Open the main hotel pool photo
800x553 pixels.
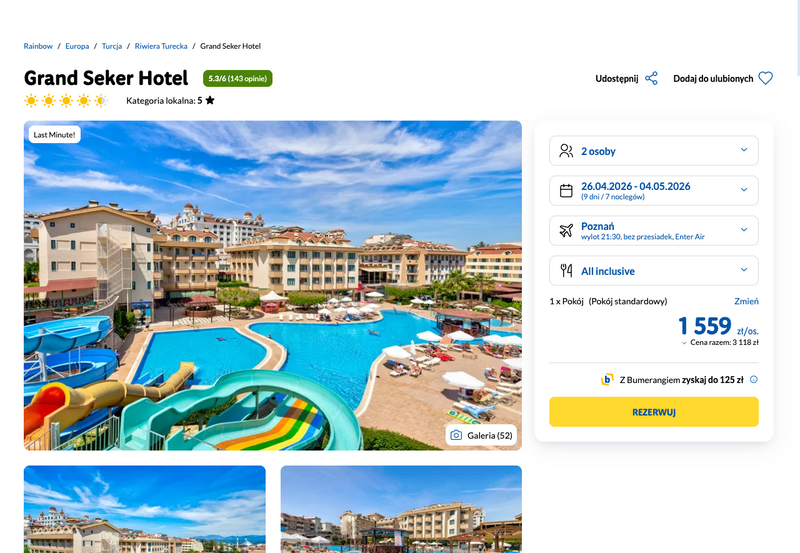pos(272,285)
